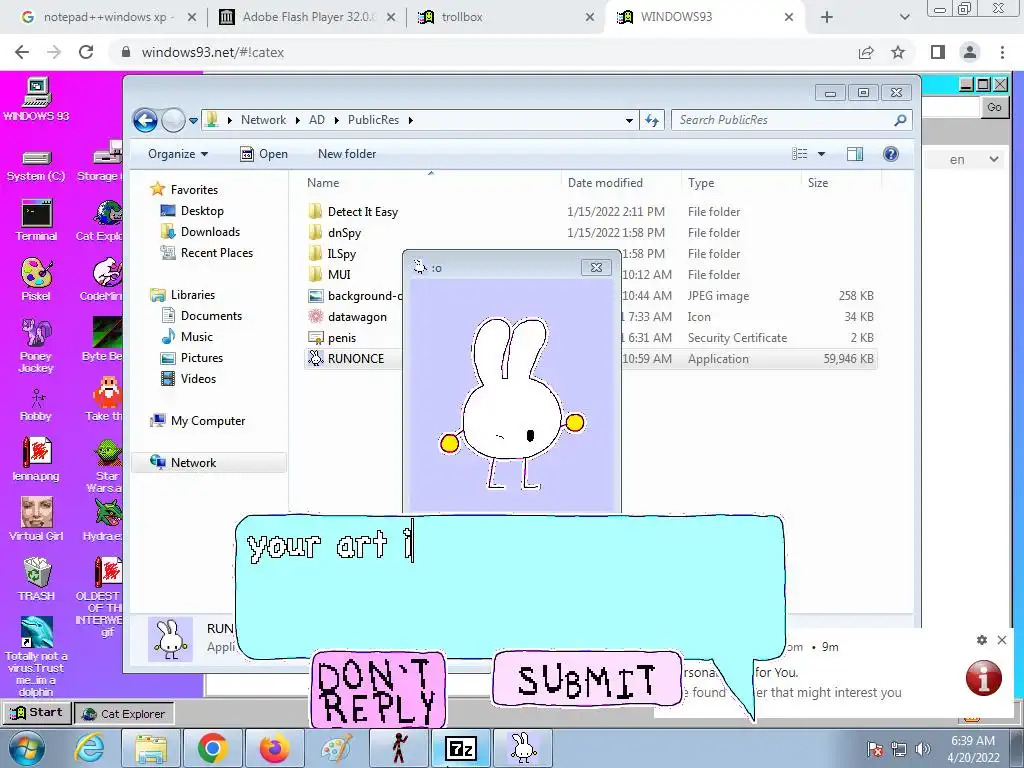Expand the address bar history dropdown

(629, 120)
